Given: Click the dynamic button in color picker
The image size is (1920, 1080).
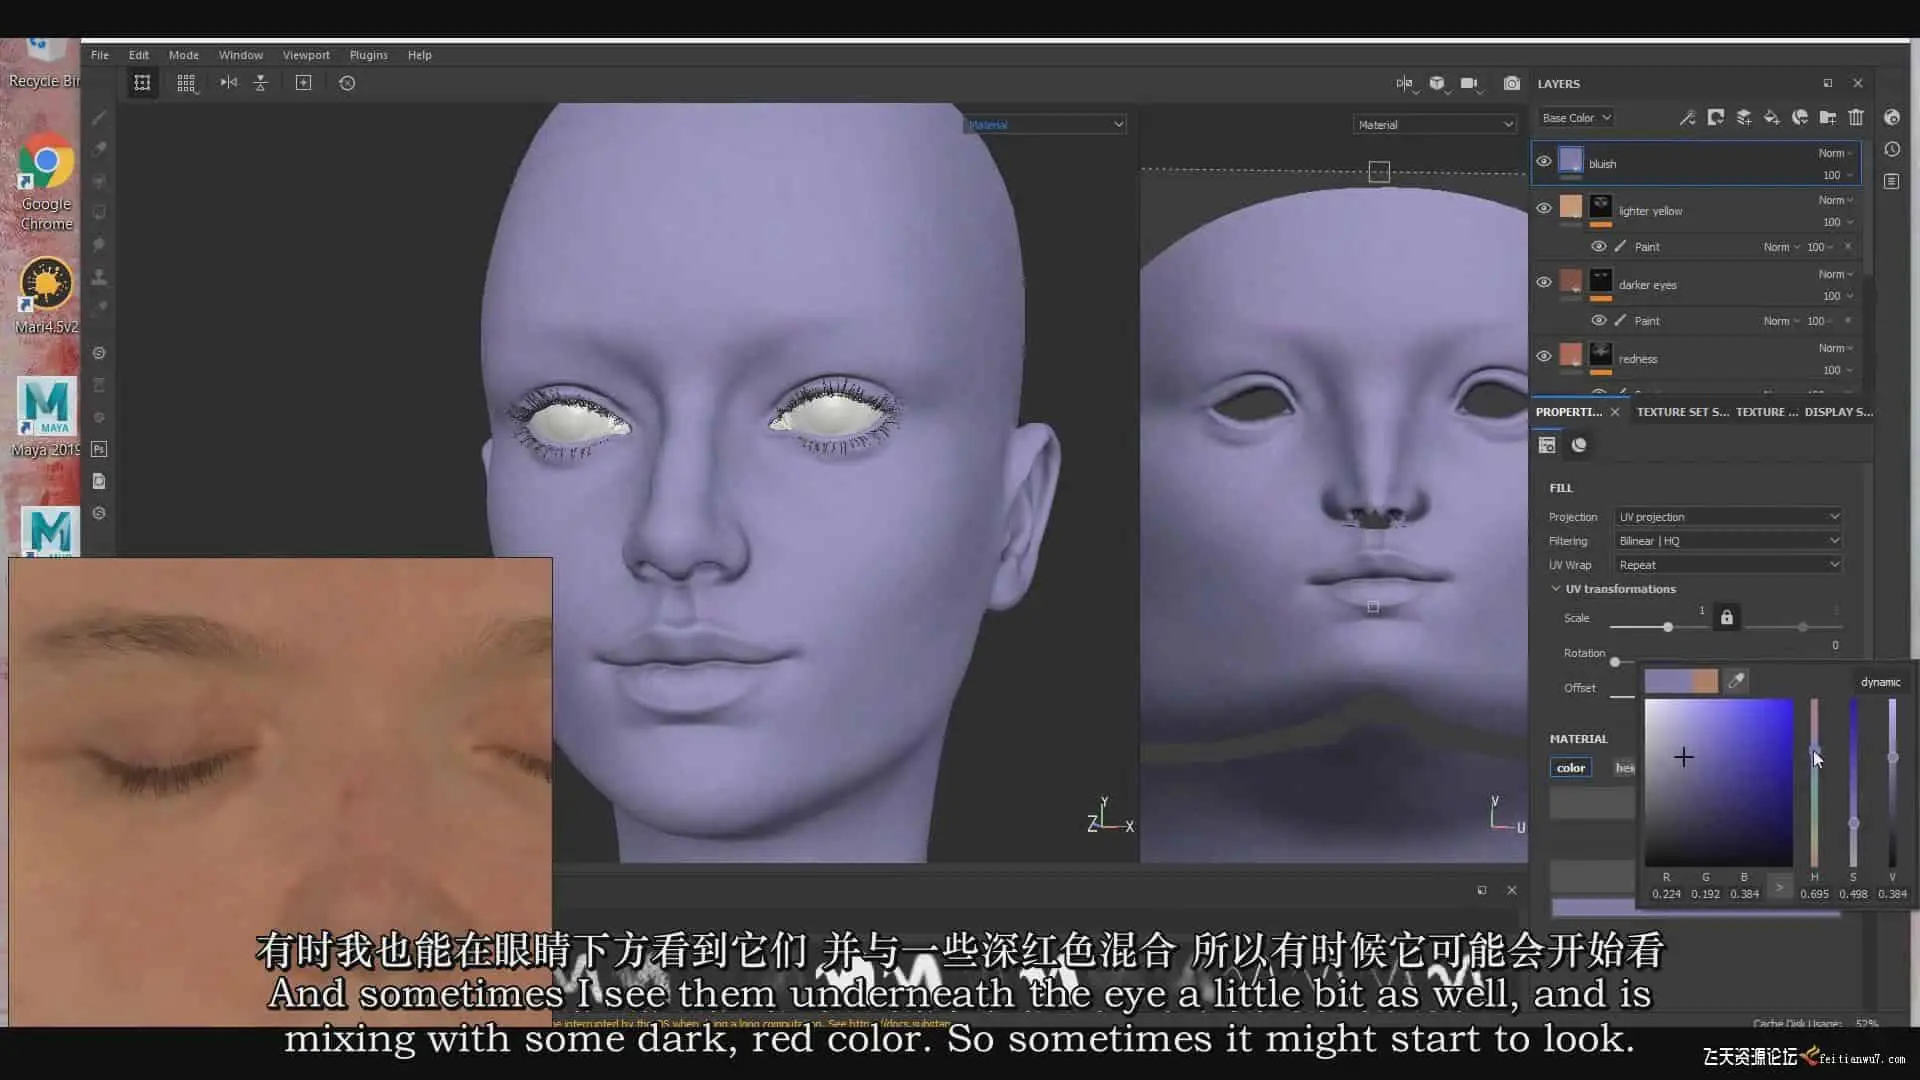Looking at the screenshot, I should tap(1880, 682).
